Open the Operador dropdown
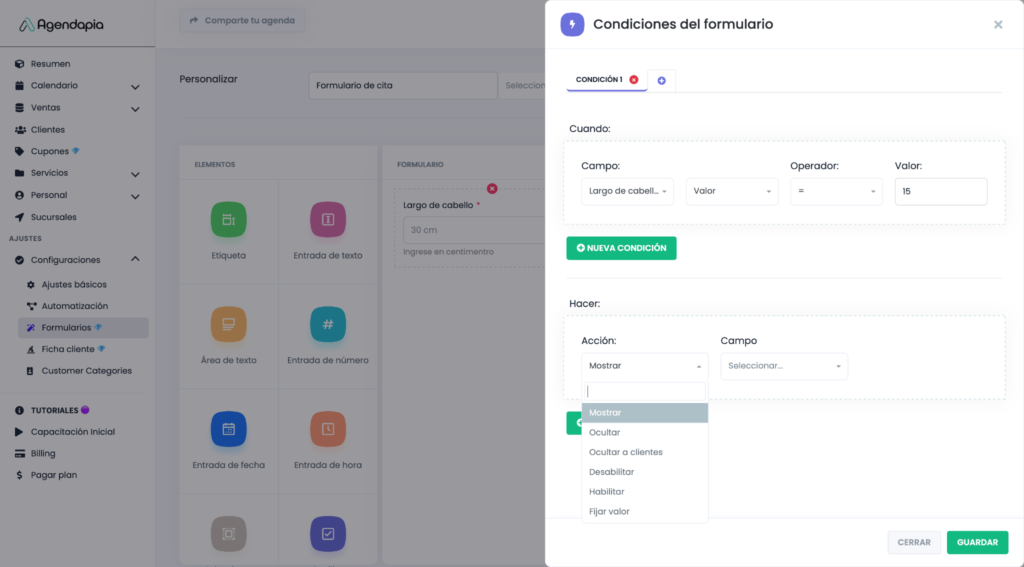This screenshot has height=567, width=1024. pos(836,191)
